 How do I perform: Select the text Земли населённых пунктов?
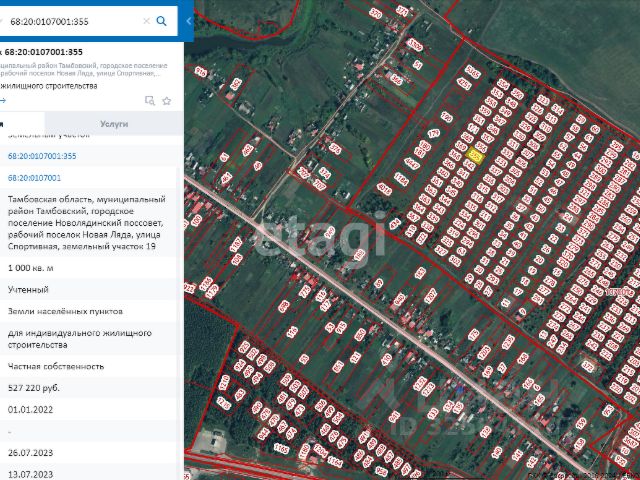point(65,311)
